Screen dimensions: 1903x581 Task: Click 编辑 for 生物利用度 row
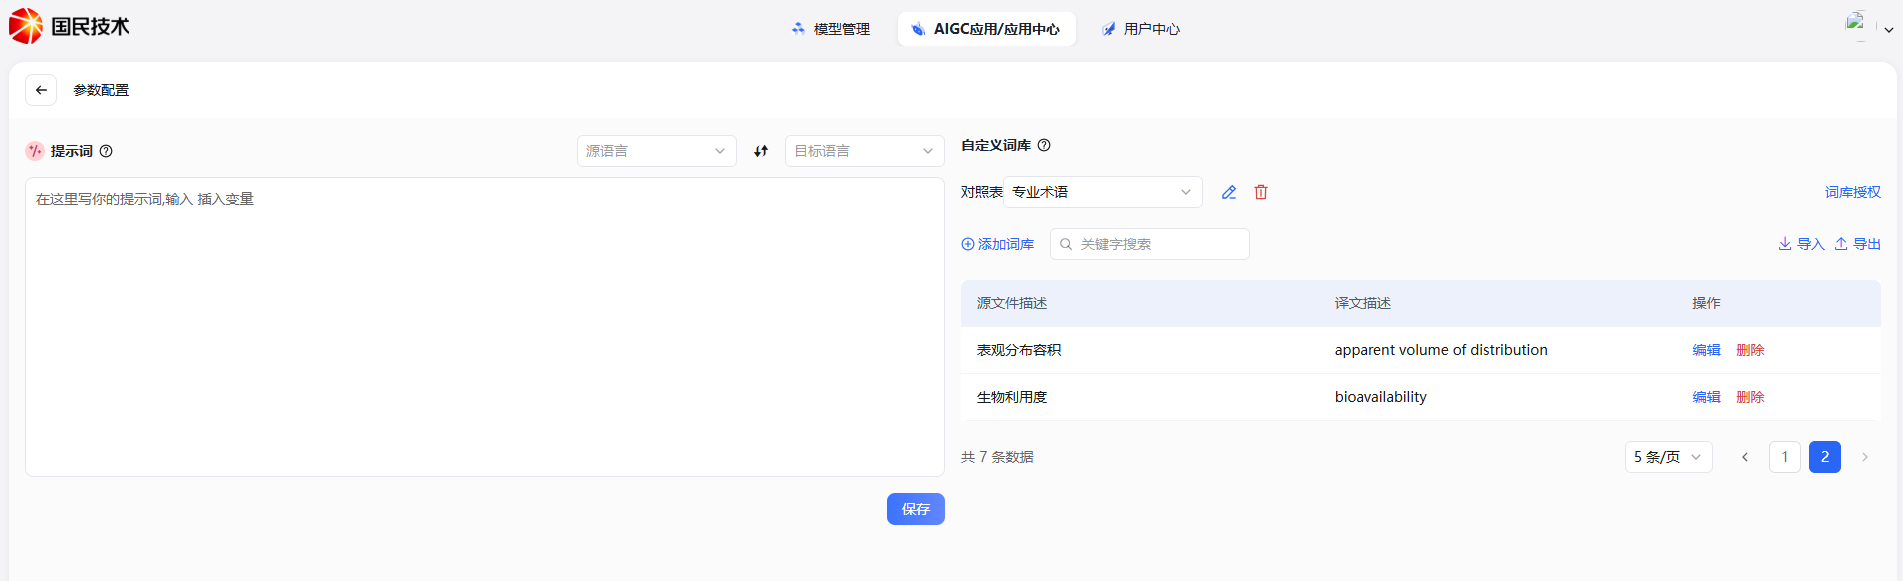click(x=1706, y=397)
